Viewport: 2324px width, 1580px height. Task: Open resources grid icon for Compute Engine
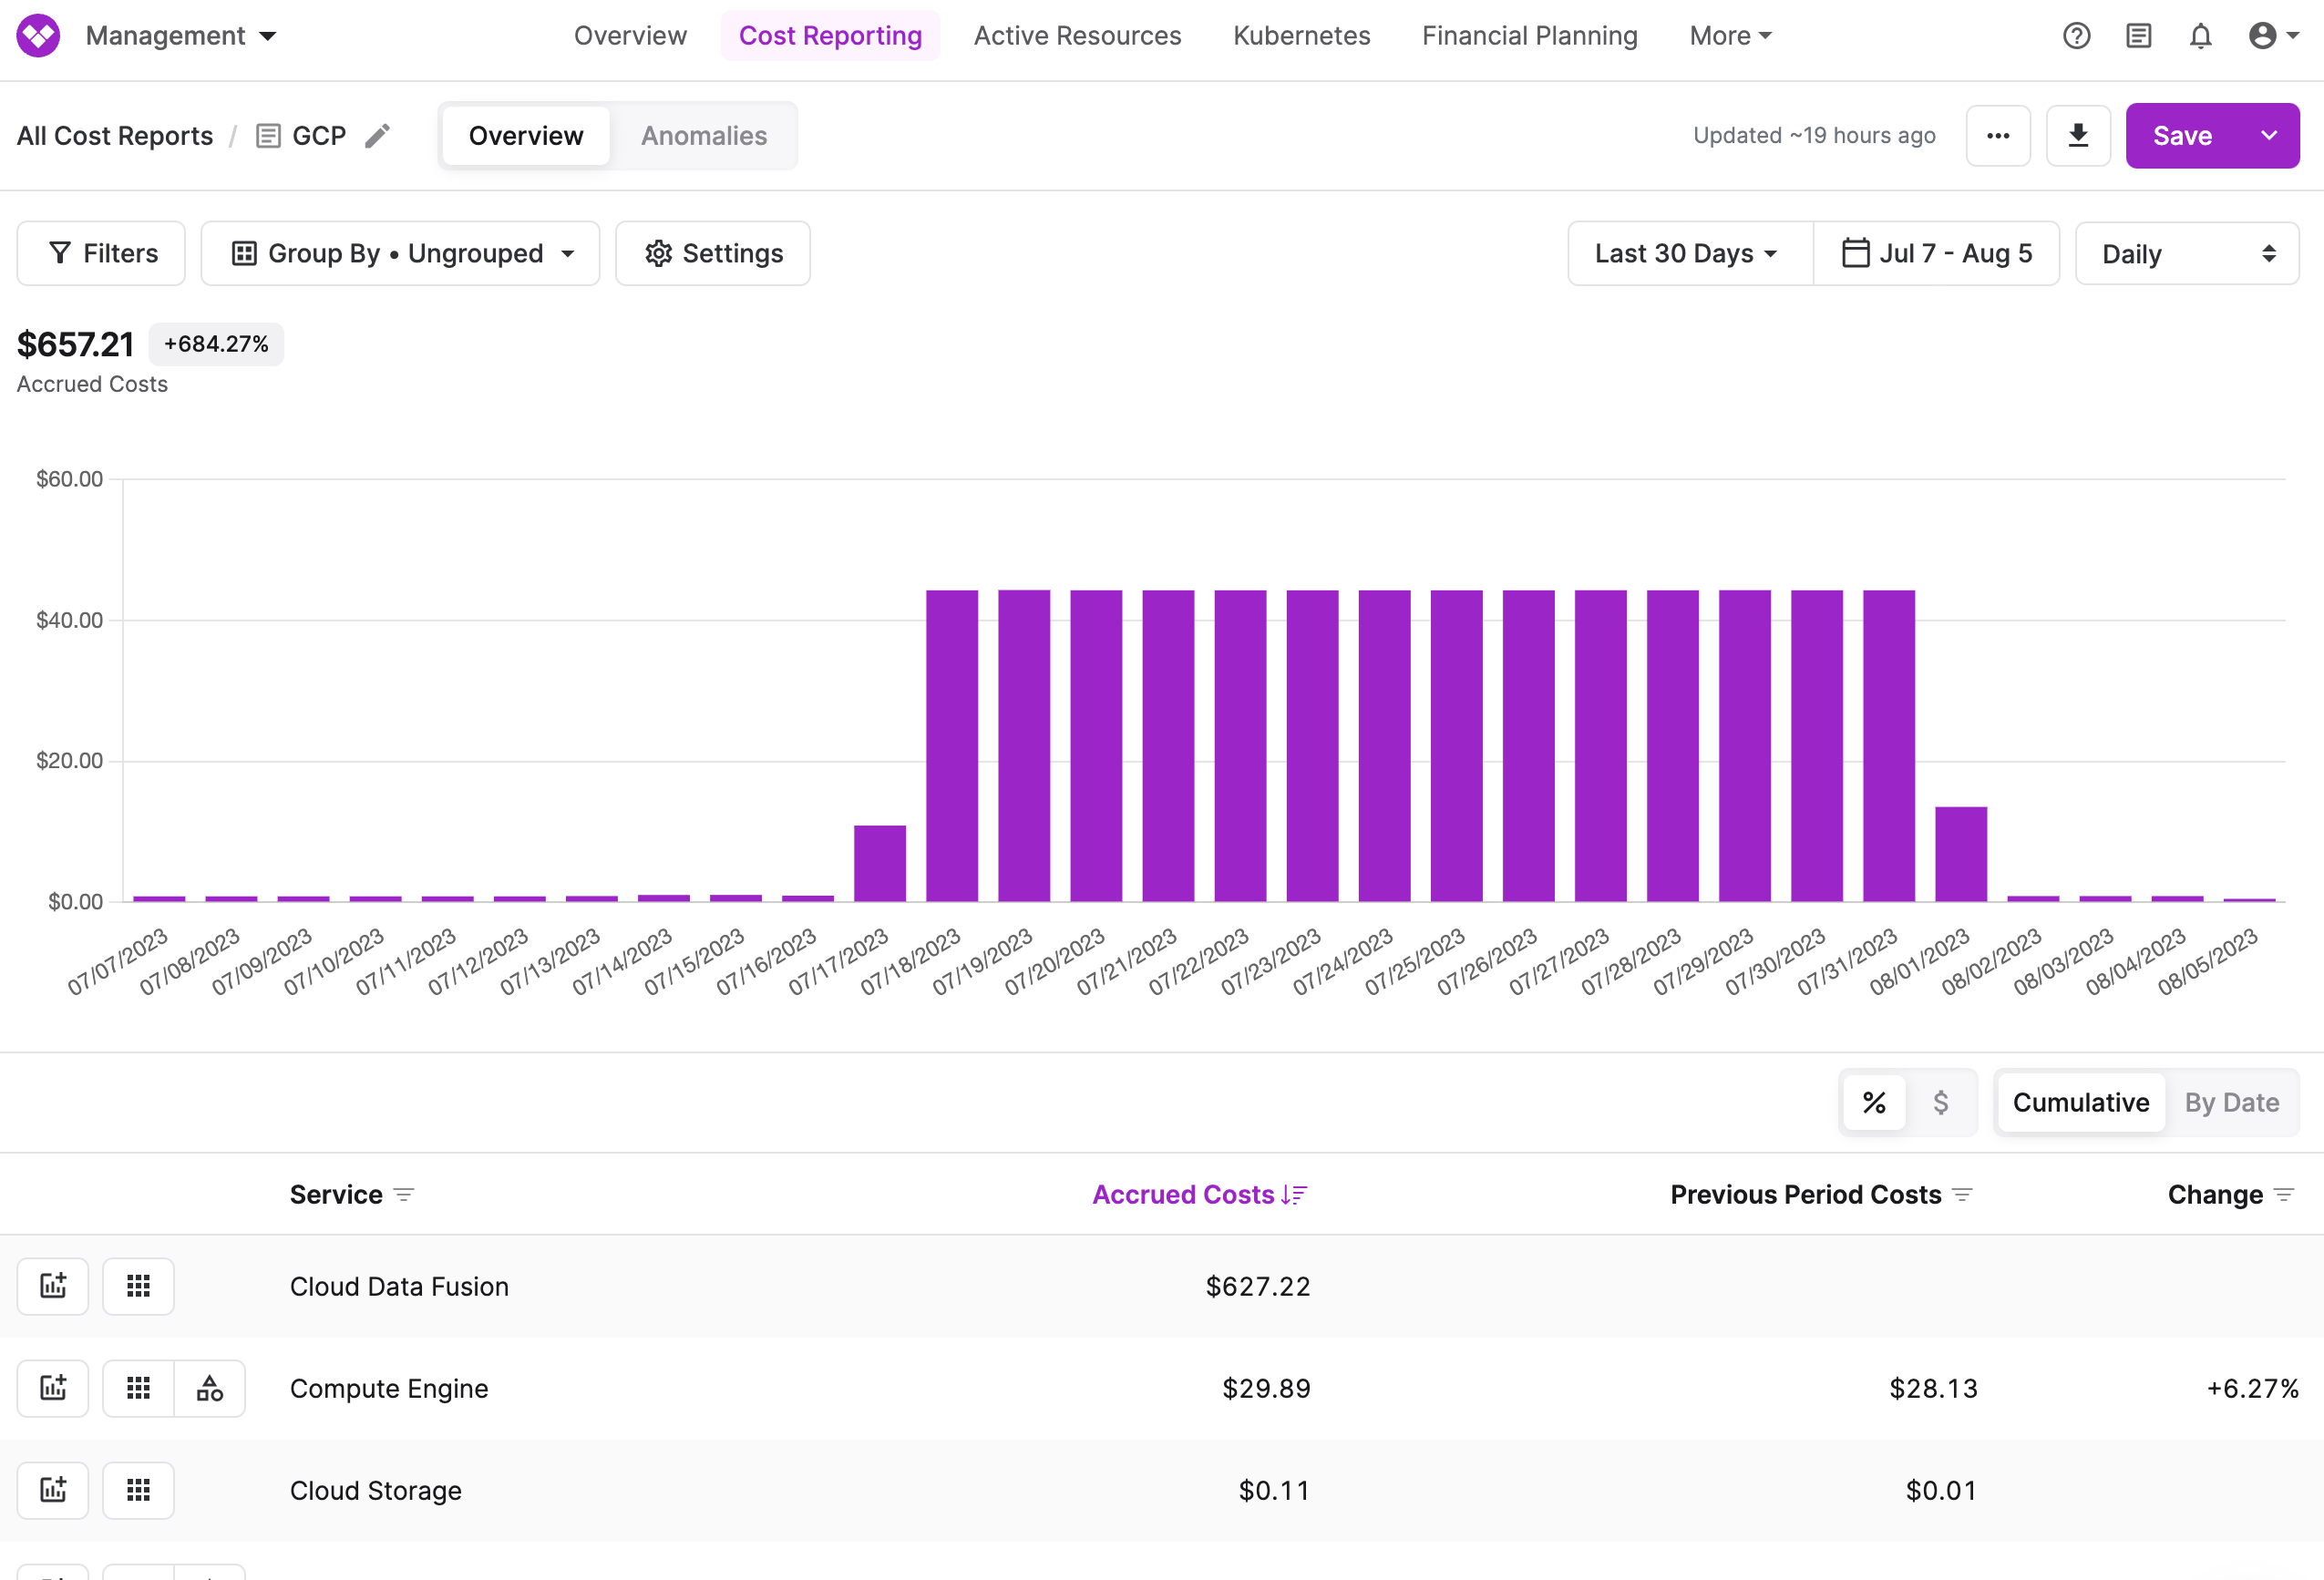138,1388
